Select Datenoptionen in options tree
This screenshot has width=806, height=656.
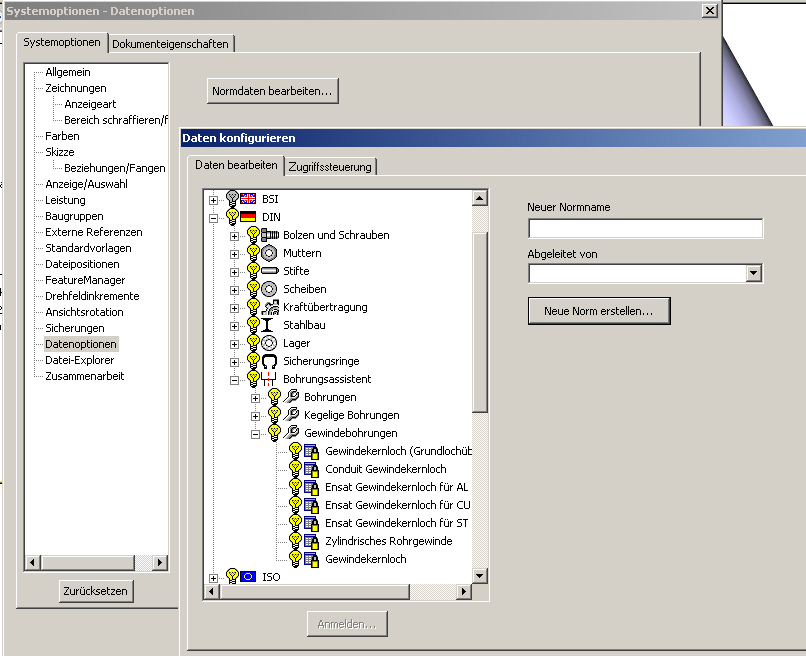coord(81,344)
